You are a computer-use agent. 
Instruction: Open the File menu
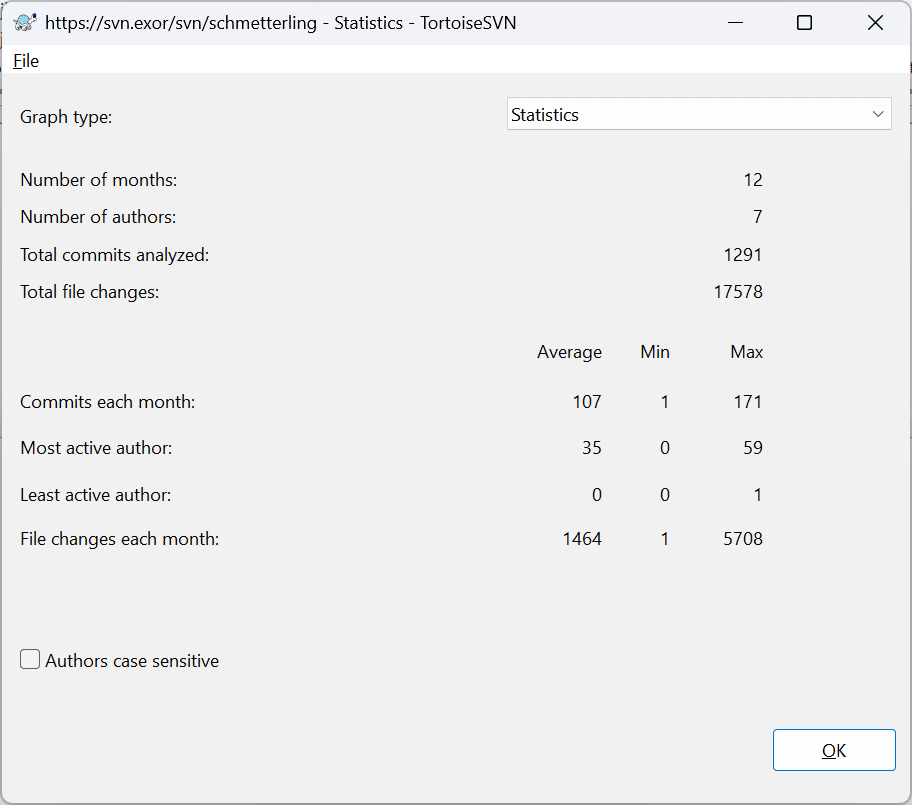(x=26, y=61)
